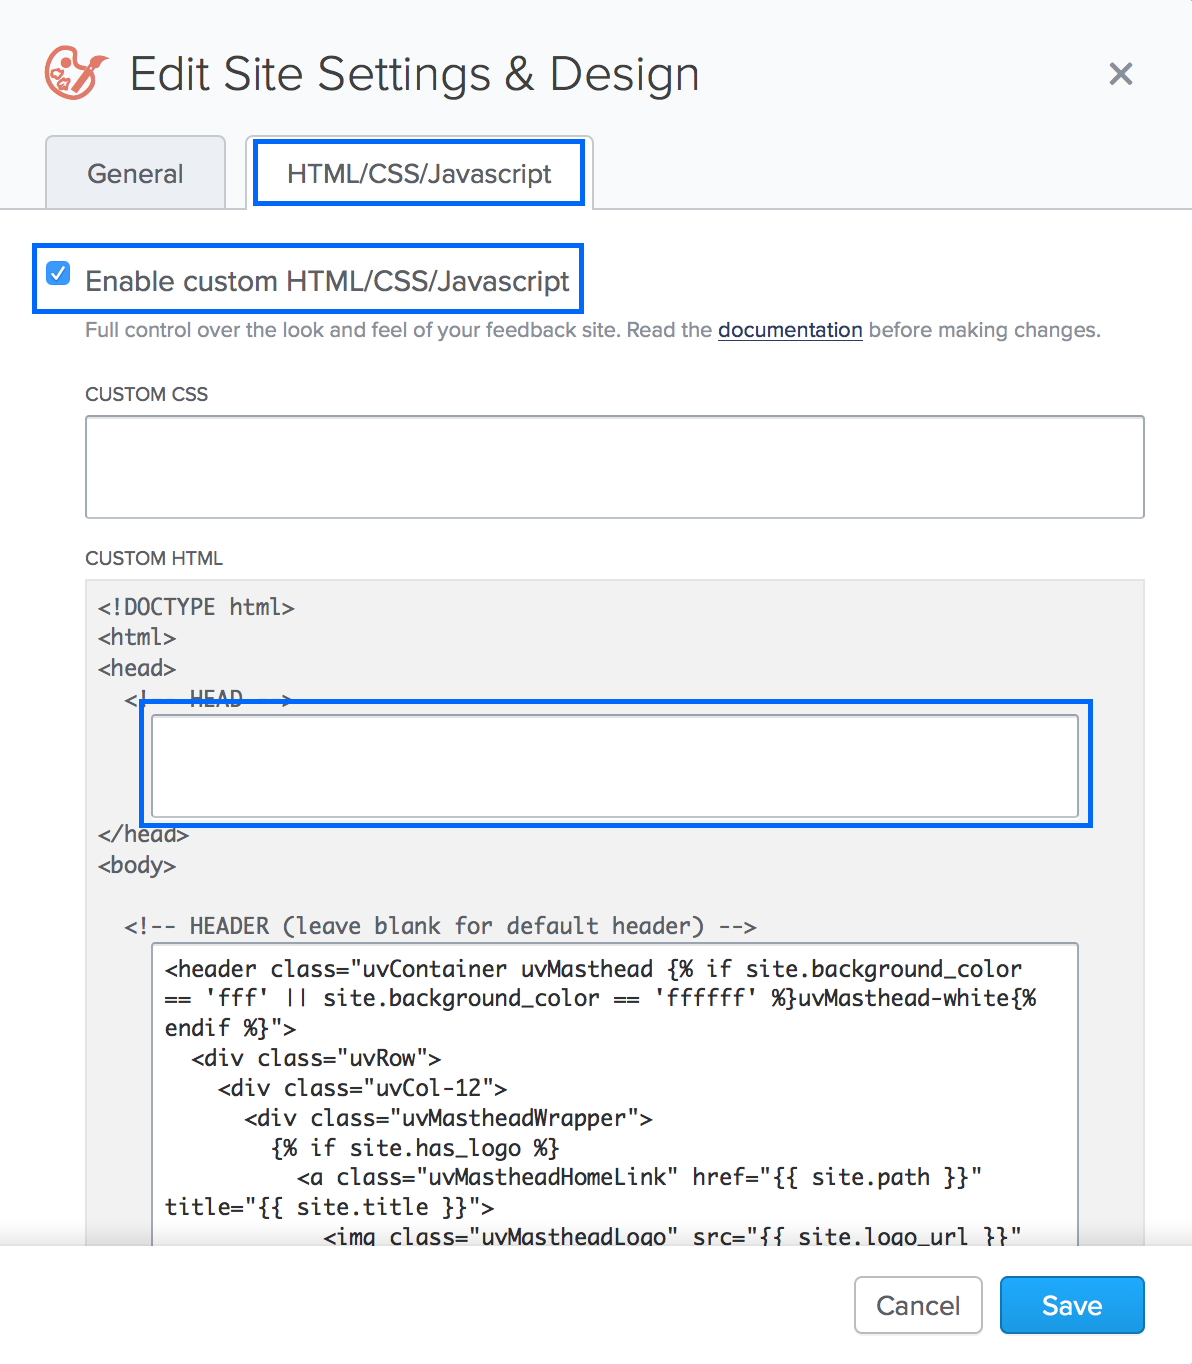This screenshot has height=1364, width=1192.
Task: Click inside the Custom CSS text box
Action: tap(614, 467)
